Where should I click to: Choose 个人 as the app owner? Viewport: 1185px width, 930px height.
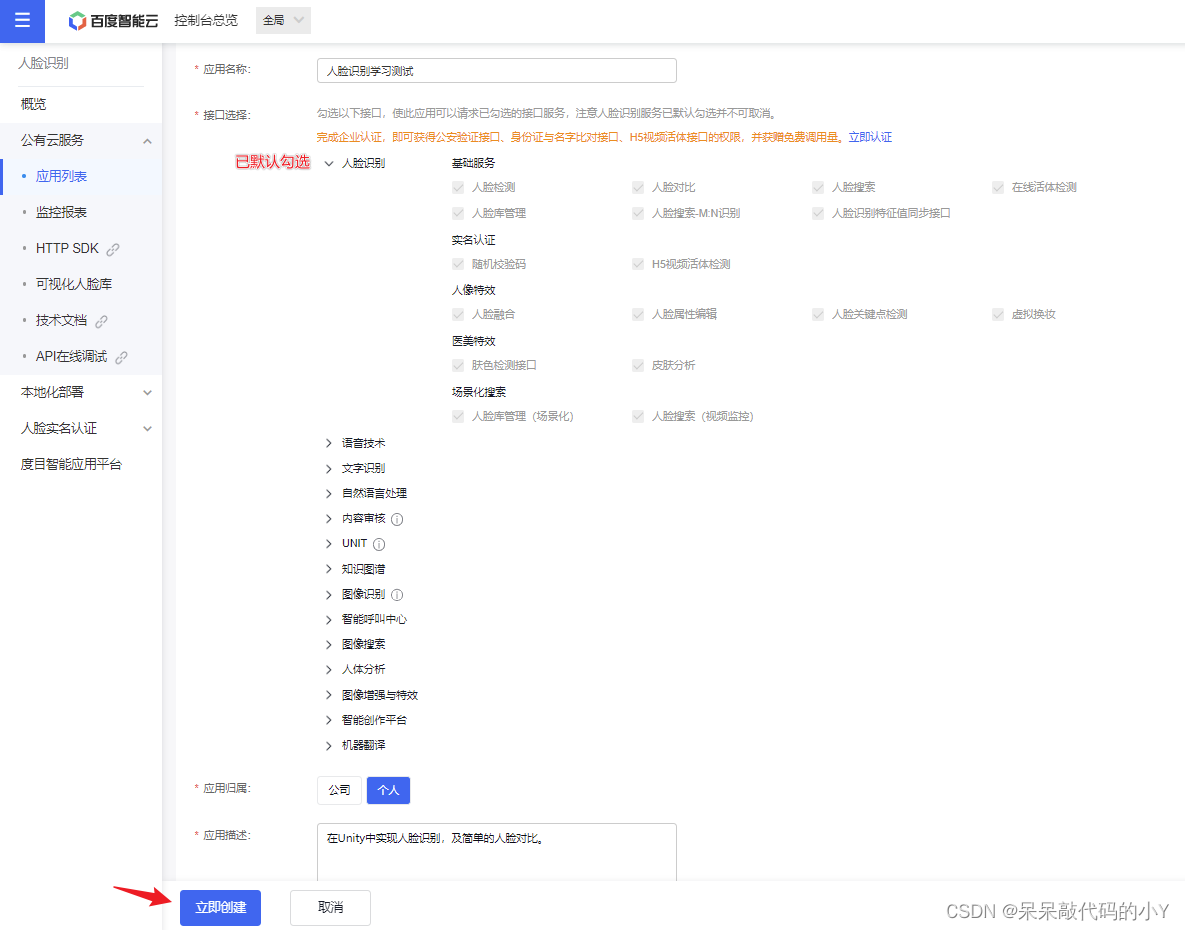point(388,790)
